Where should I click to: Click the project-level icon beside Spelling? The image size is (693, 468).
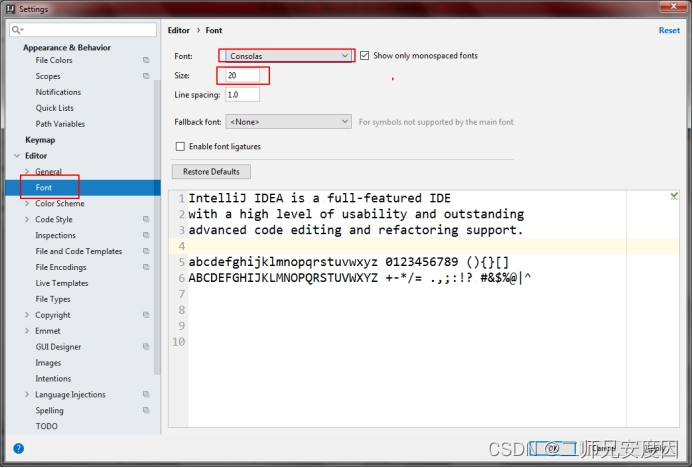[x=146, y=410]
